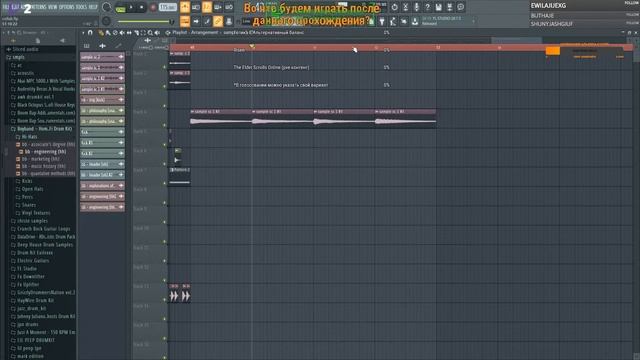Click the red Record button
The height and width of the screenshot is (360, 640).
point(153,7)
